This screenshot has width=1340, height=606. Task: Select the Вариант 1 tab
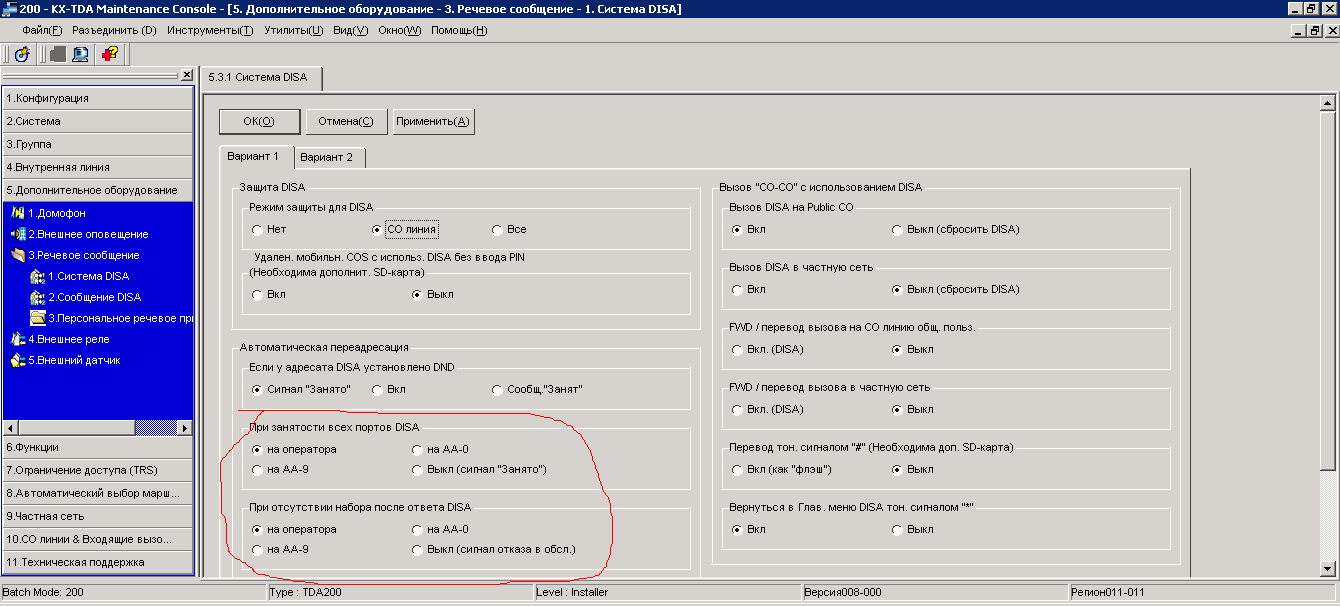254,157
